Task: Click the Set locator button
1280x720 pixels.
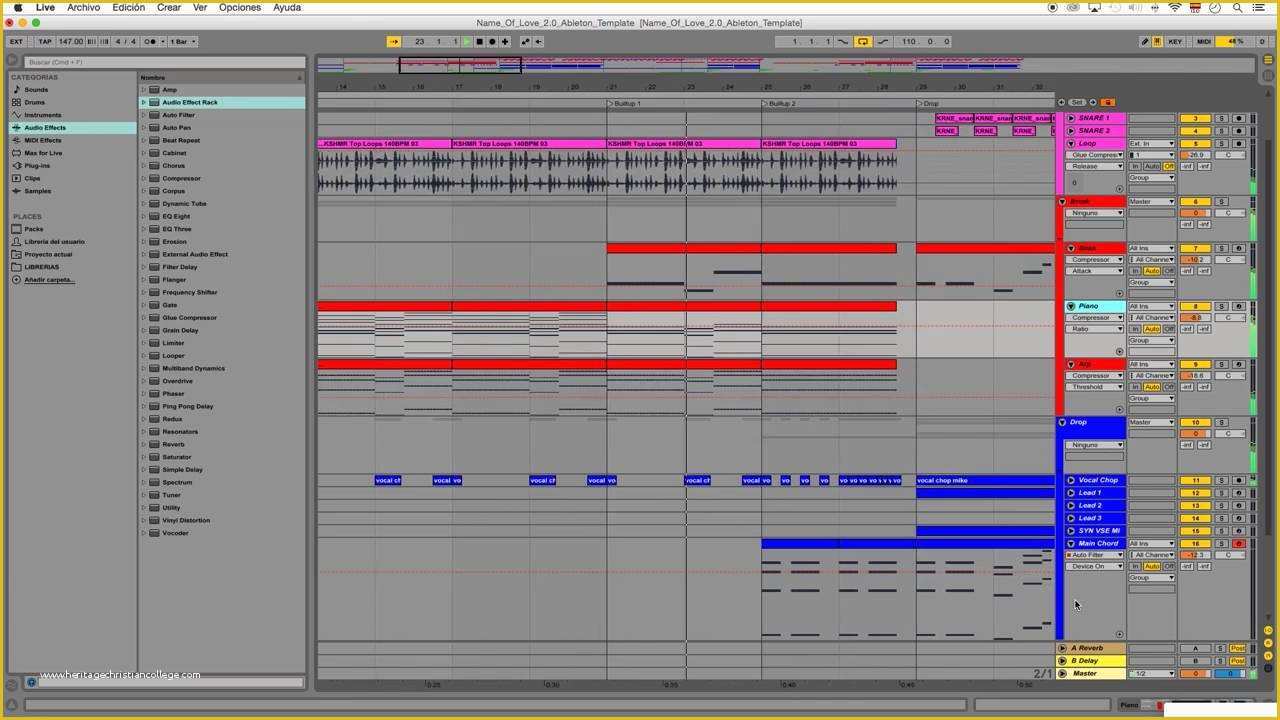Action: click(x=1077, y=102)
